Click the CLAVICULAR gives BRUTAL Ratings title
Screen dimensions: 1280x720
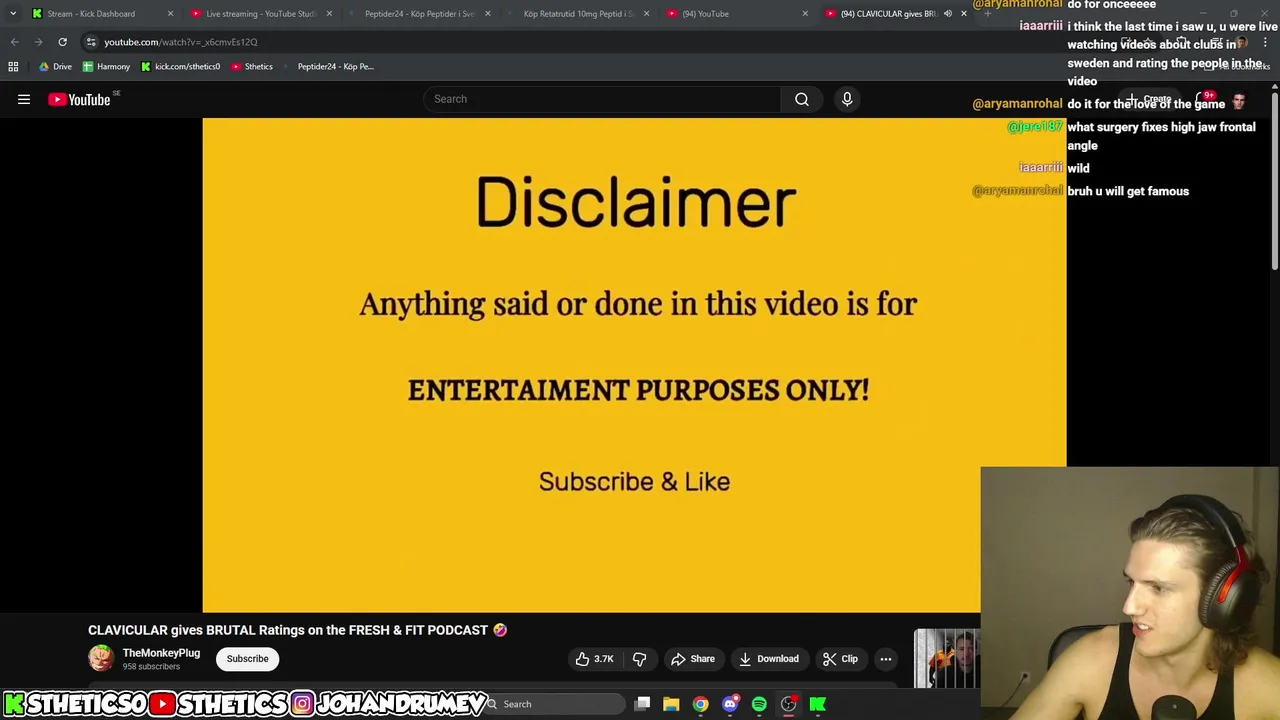click(x=297, y=630)
